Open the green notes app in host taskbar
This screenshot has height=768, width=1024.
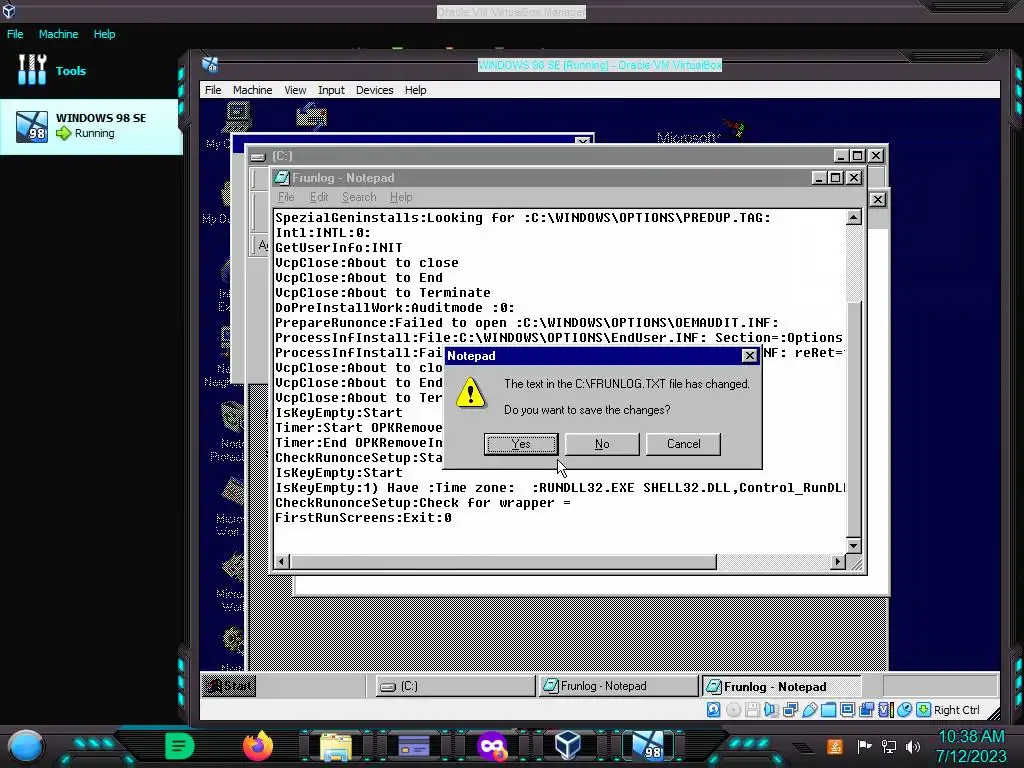[180, 746]
